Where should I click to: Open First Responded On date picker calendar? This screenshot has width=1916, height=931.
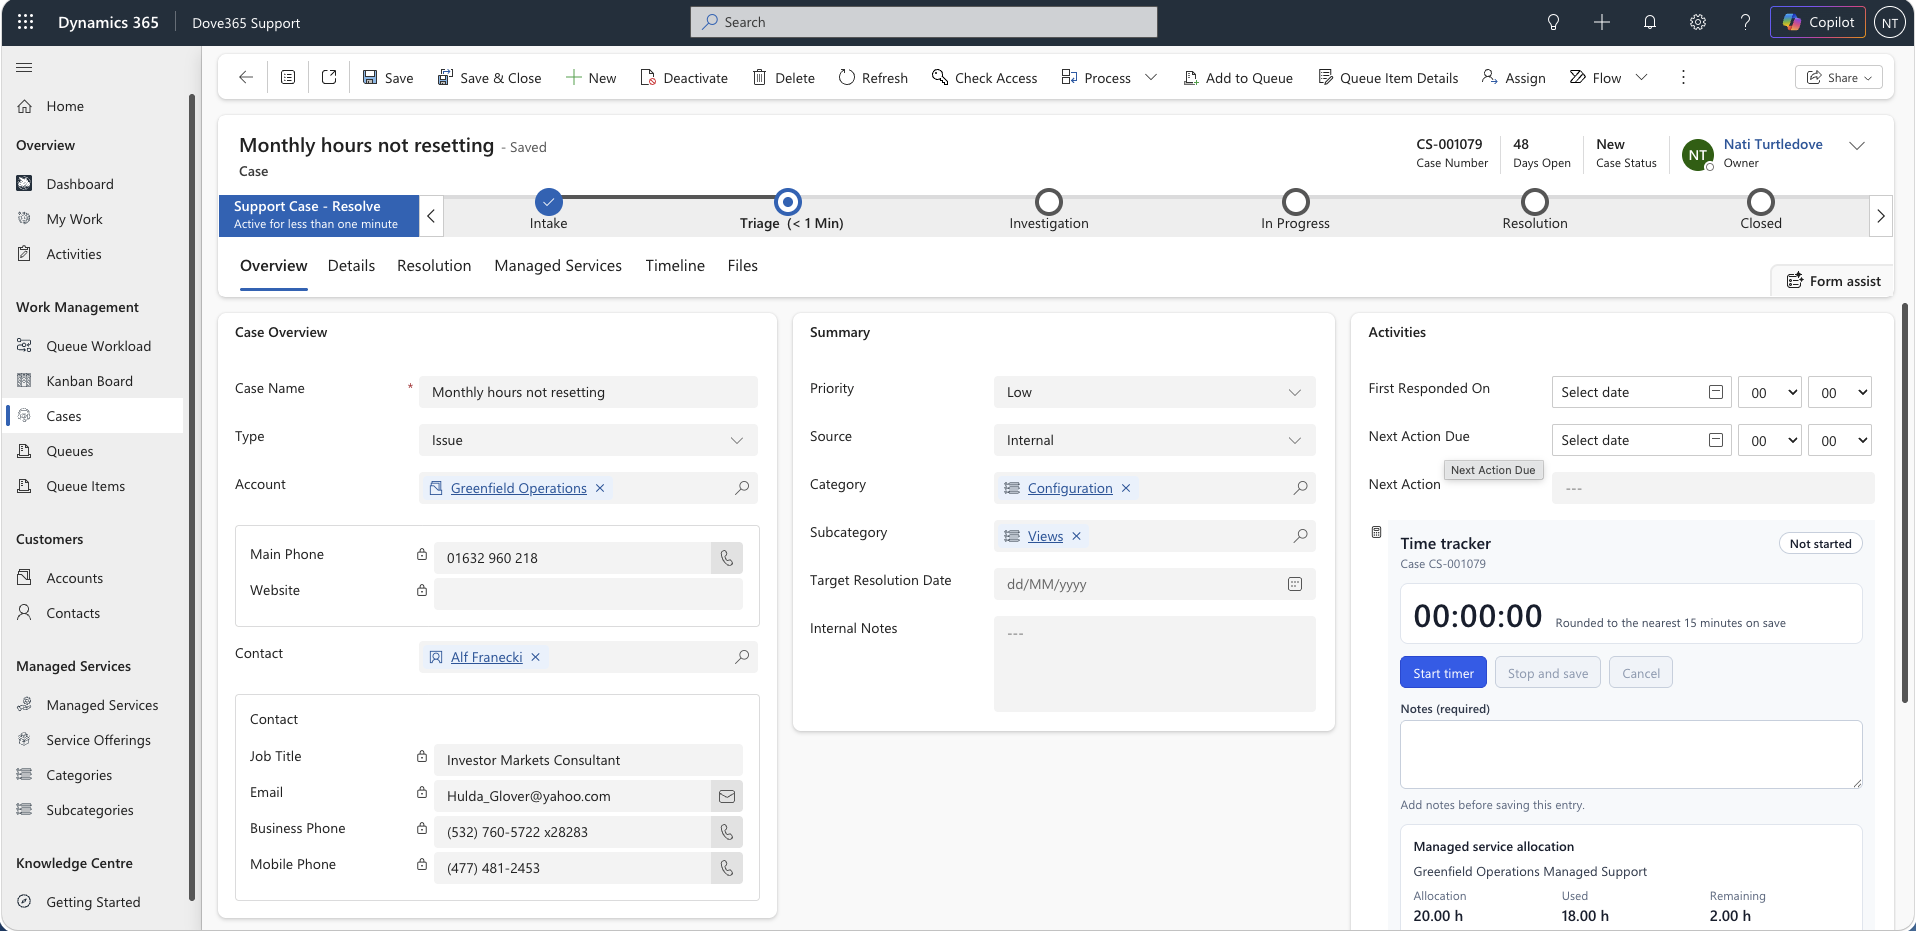[x=1716, y=392]
